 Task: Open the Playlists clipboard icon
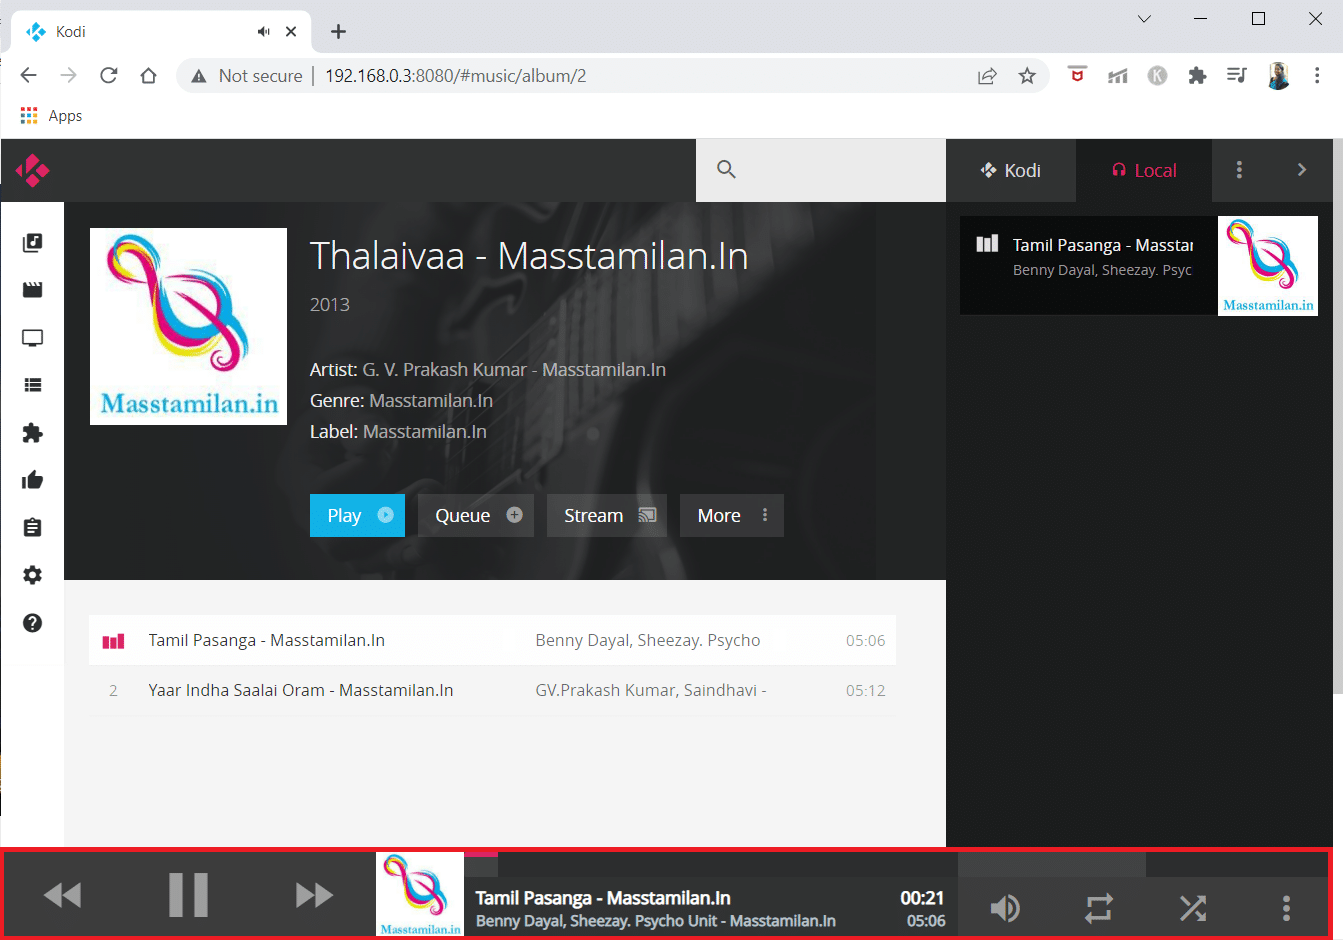click(x=32, y=528)
